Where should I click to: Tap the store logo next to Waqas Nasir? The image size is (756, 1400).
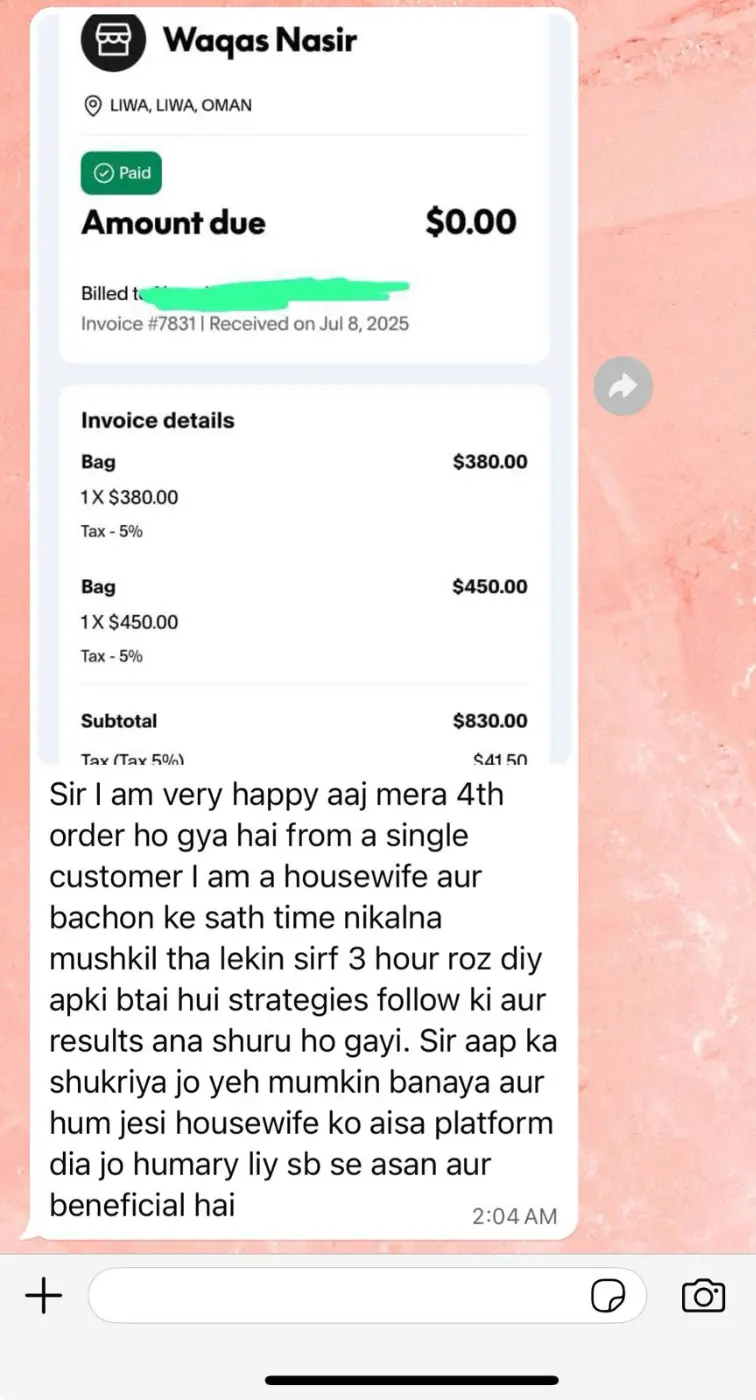coord(113,40)
